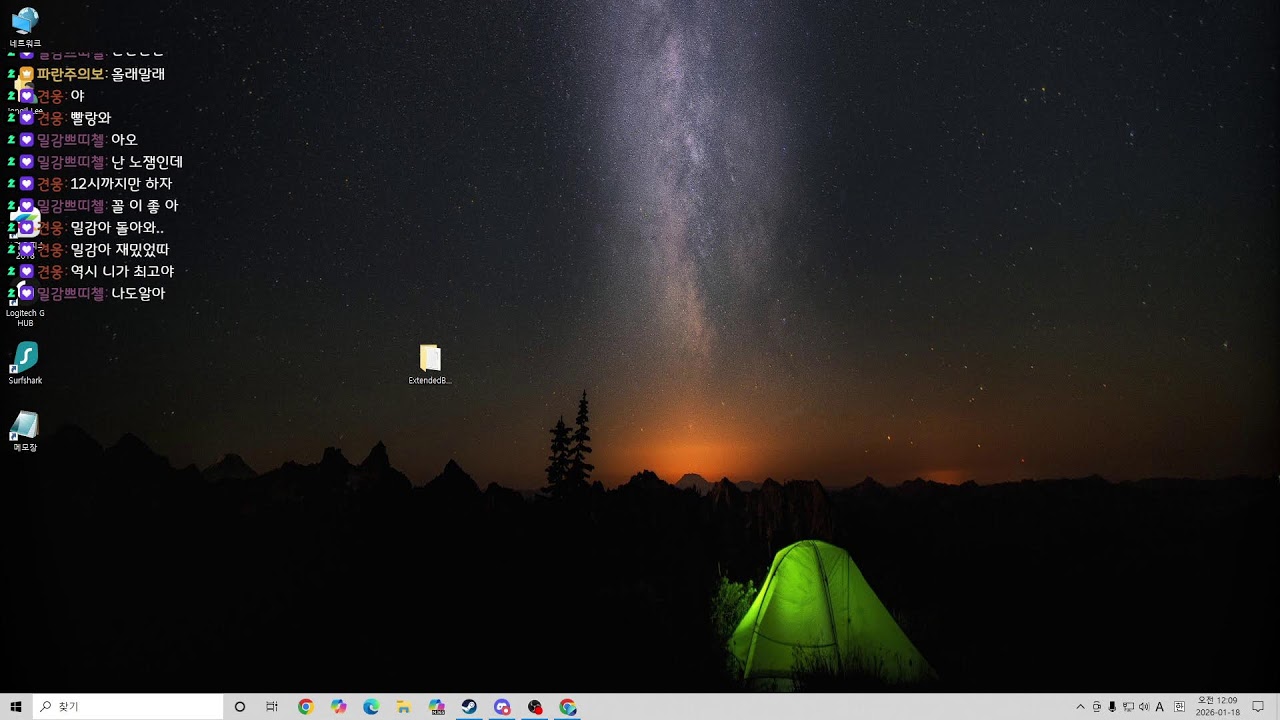This screenshot has height=720, width=1280.
Task: Select the 메모장 desktop shortcut
Action: (25, 432)
